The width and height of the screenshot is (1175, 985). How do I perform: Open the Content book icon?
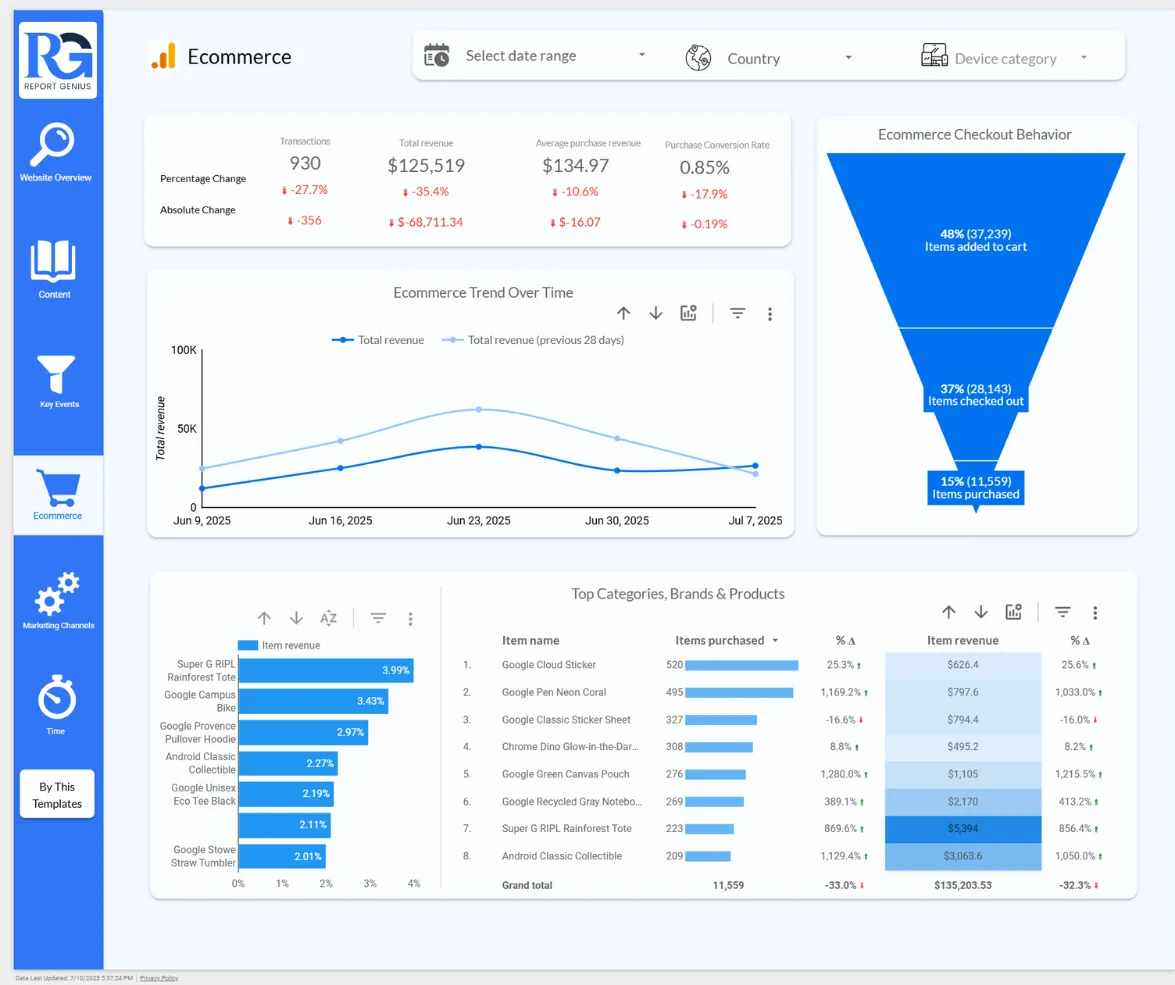coord(53,260)
